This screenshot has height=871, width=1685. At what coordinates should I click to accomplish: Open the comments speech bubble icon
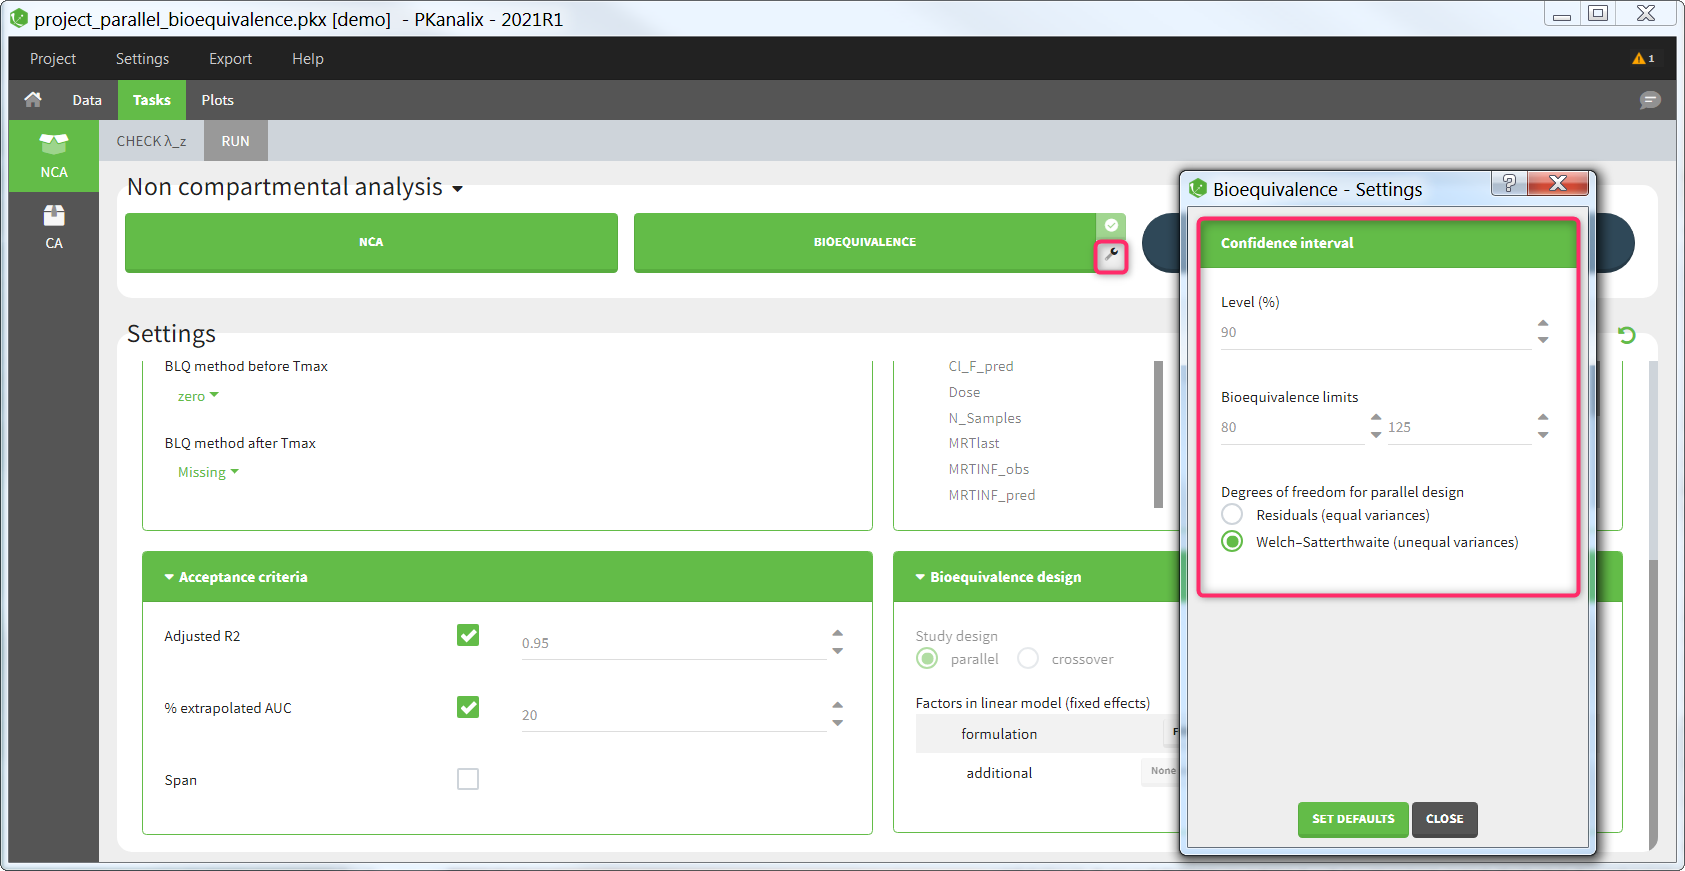click(1650, 100)
